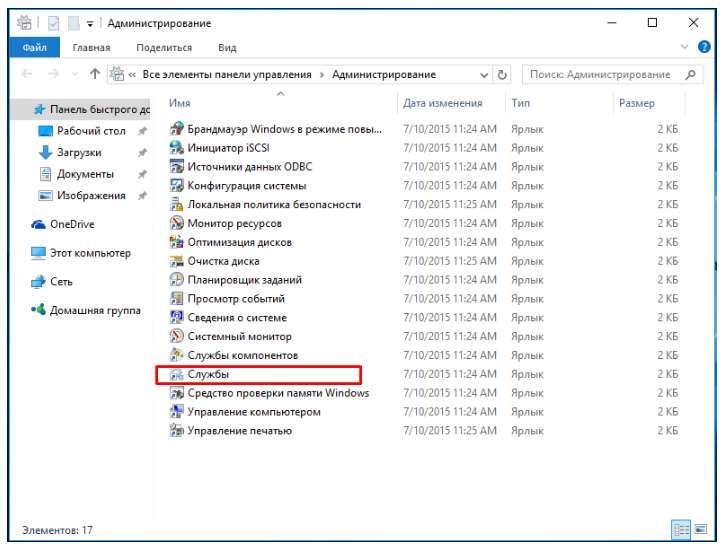Click the Службы компонентов file name
The height and width of the screenshot is (546, 724).
tap(242, 355)
